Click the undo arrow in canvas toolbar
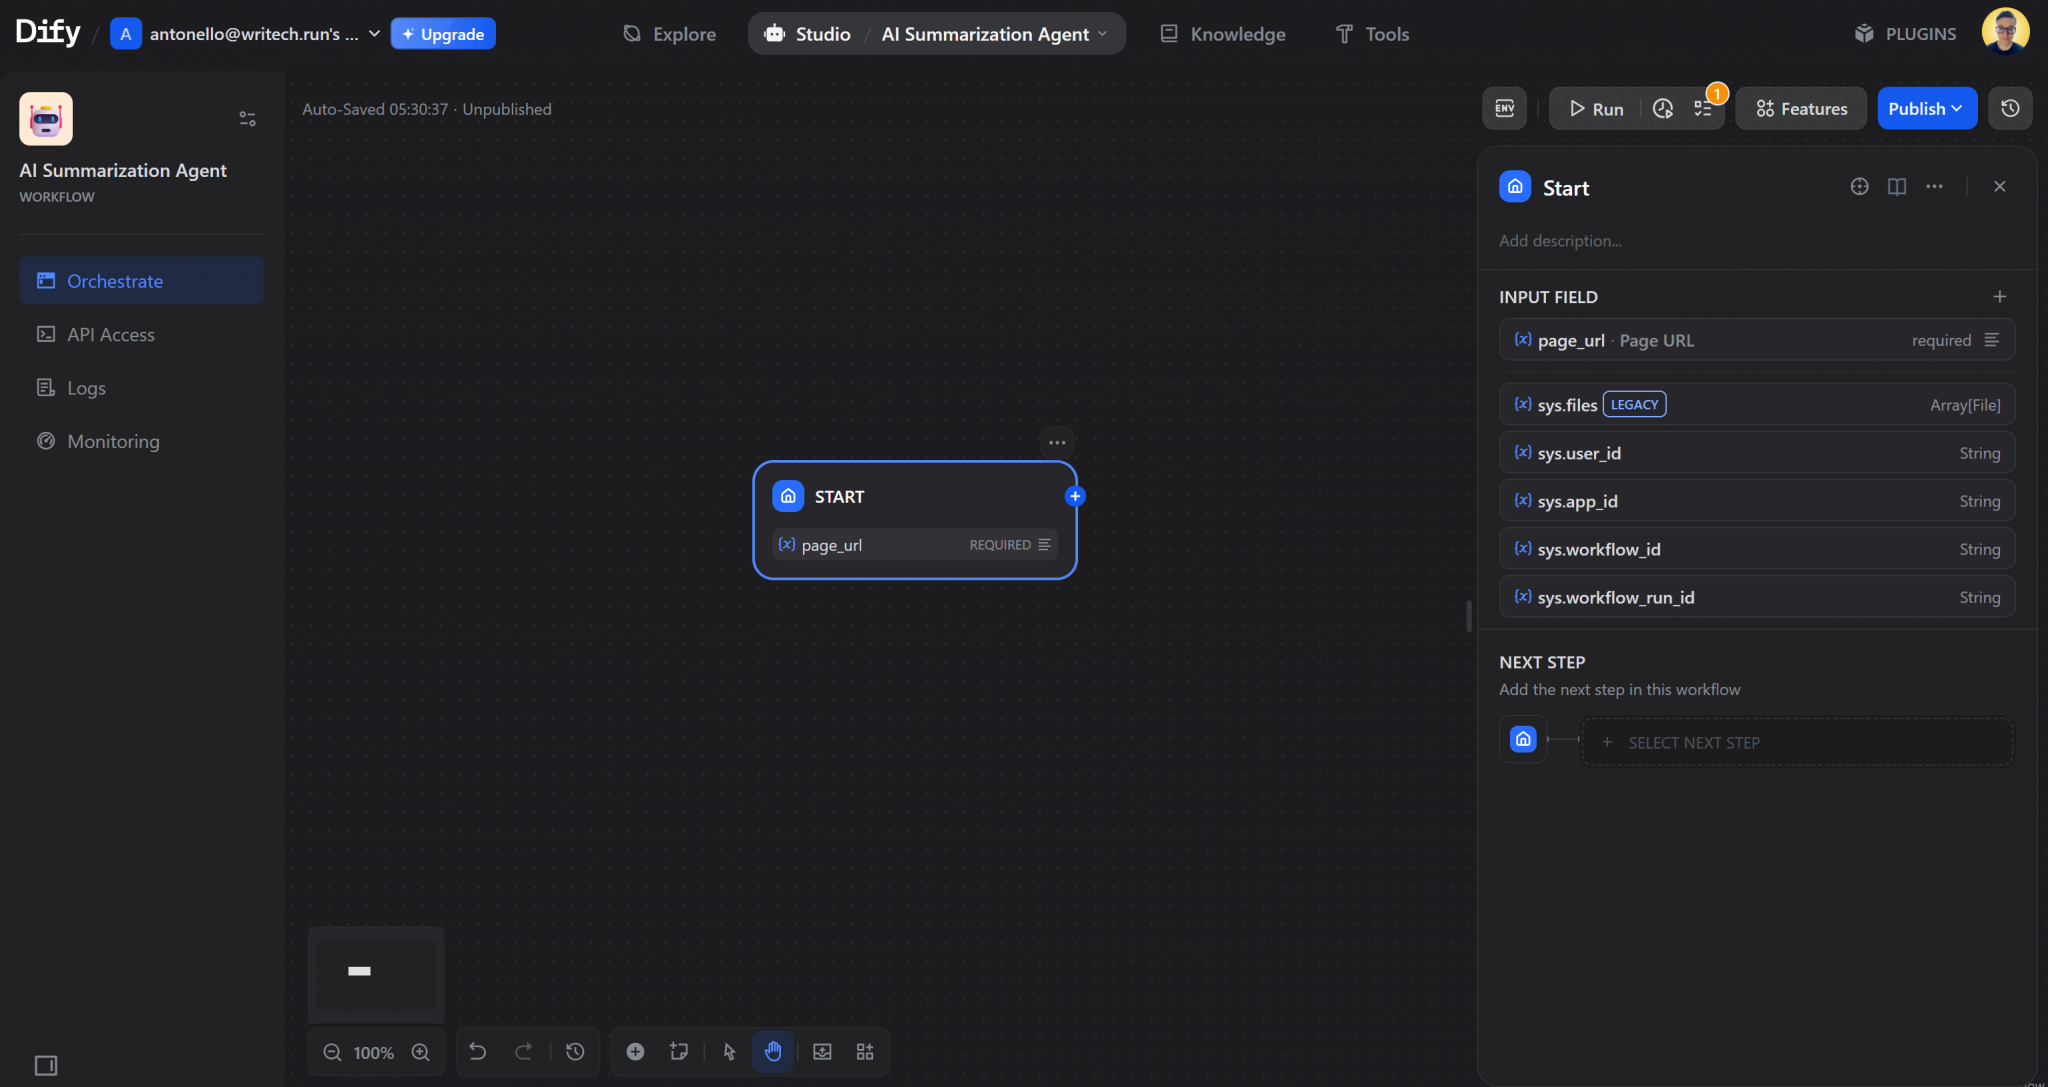Screen dimensions: 2048x1087 [x=478, y=1051]
